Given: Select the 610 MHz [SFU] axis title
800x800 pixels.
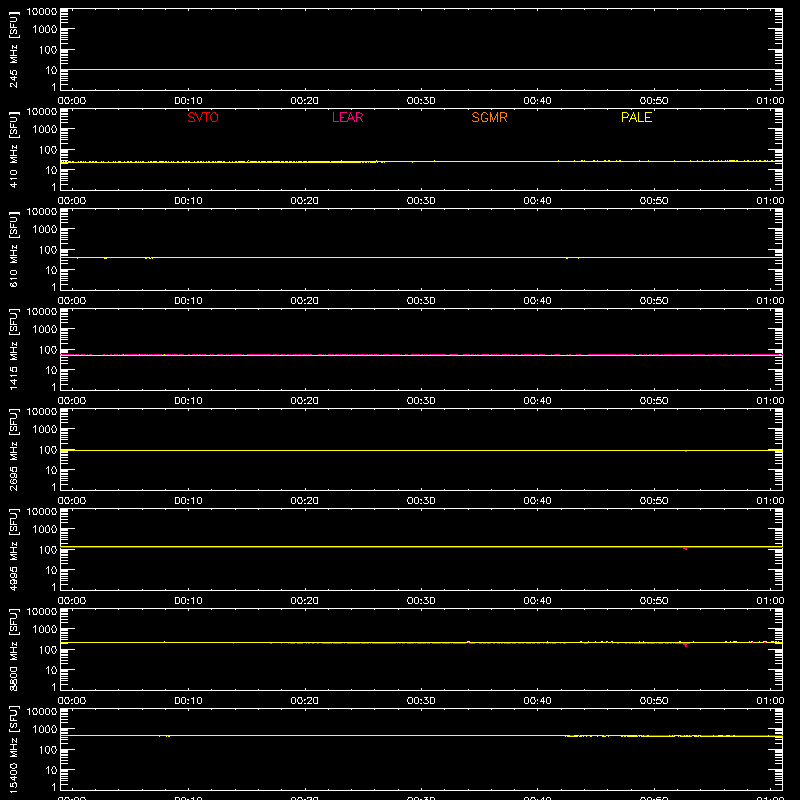Looking at the screenshot, I should point(13,249).
